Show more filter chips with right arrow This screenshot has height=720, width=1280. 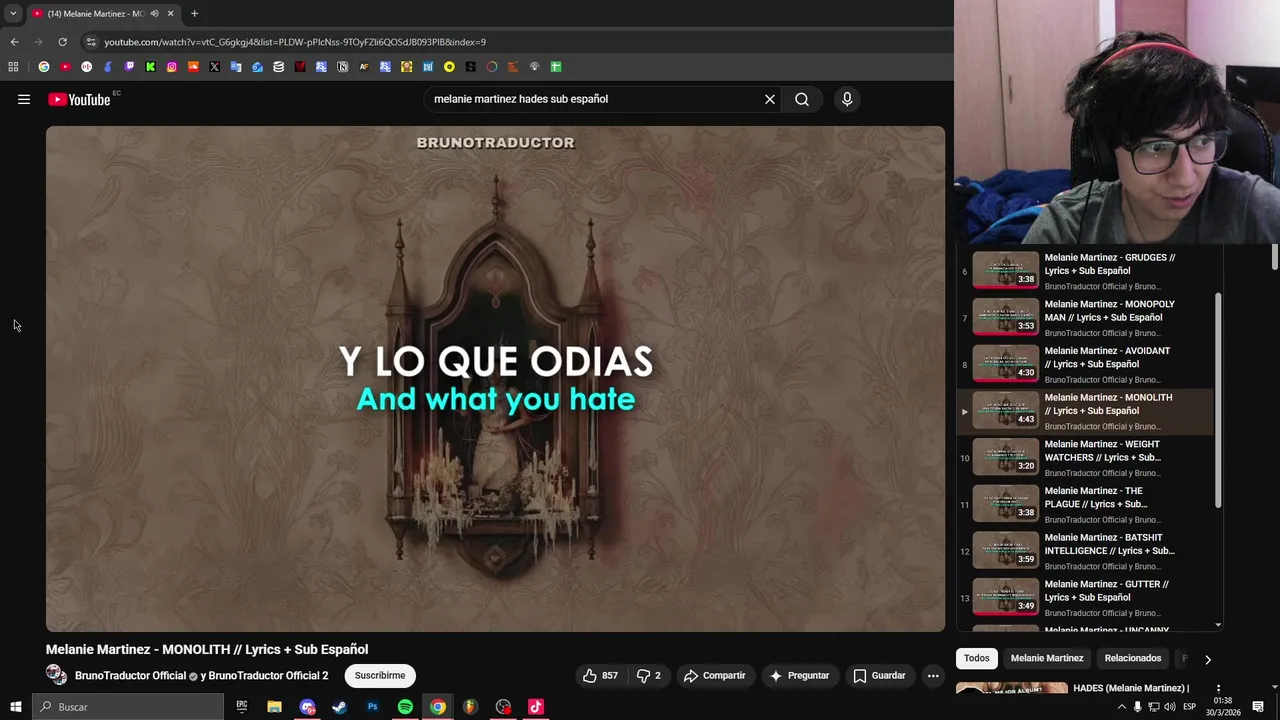(1207, 659)
